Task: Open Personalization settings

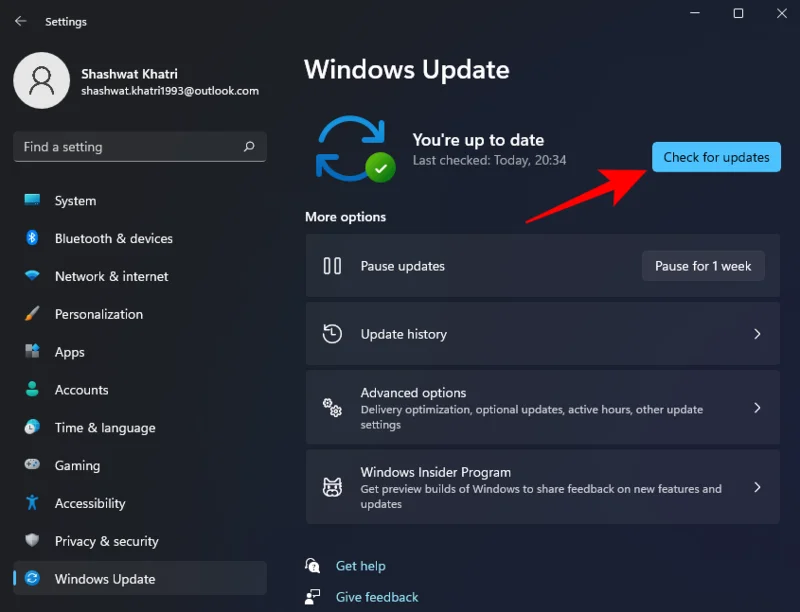Action: click(x=98, y=314)
